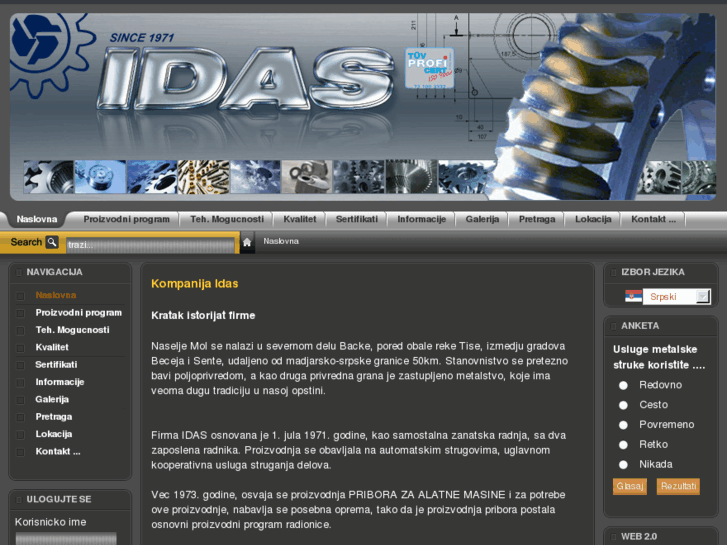
Task: Open the metal hinge thumbnail in banner
Action: [x=306, y=177]
